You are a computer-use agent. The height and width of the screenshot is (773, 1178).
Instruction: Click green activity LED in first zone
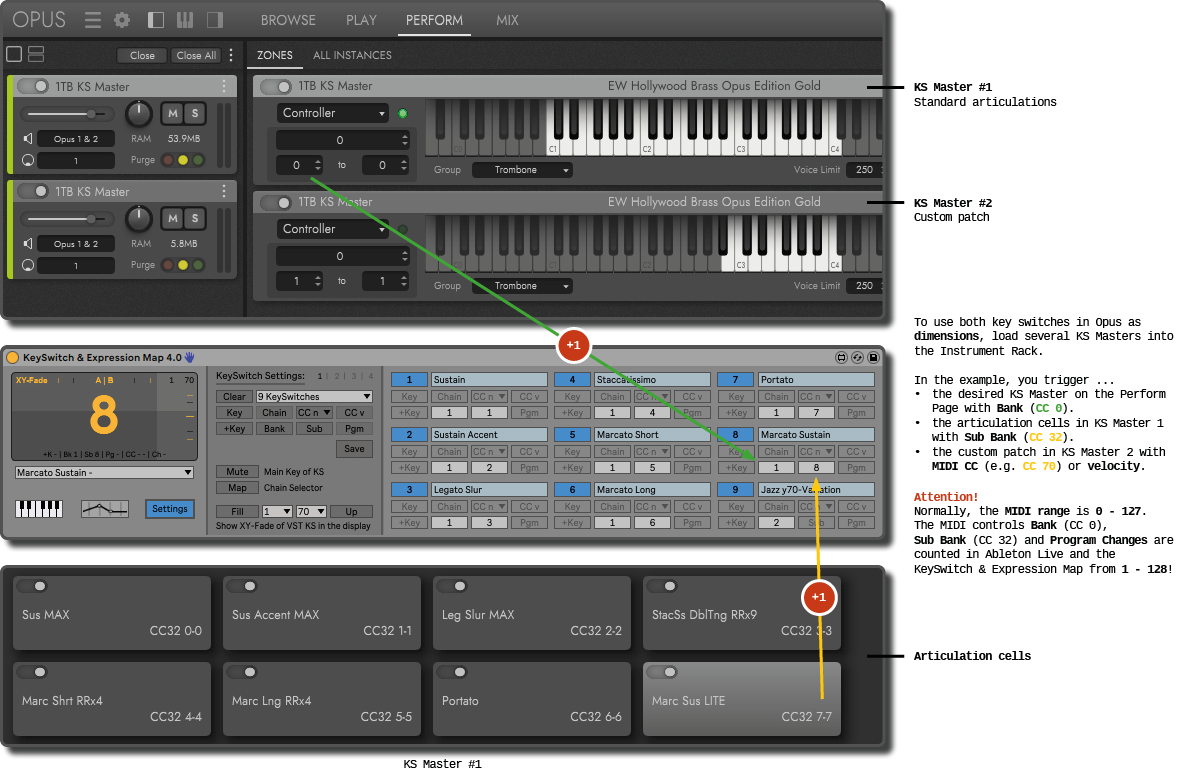[x=403, y=113]
